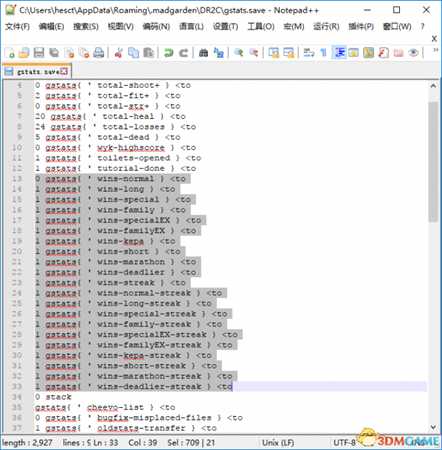Click the Zoom in magnifier icon
This screenshot has width=442, height=450.
click(238, 53)
